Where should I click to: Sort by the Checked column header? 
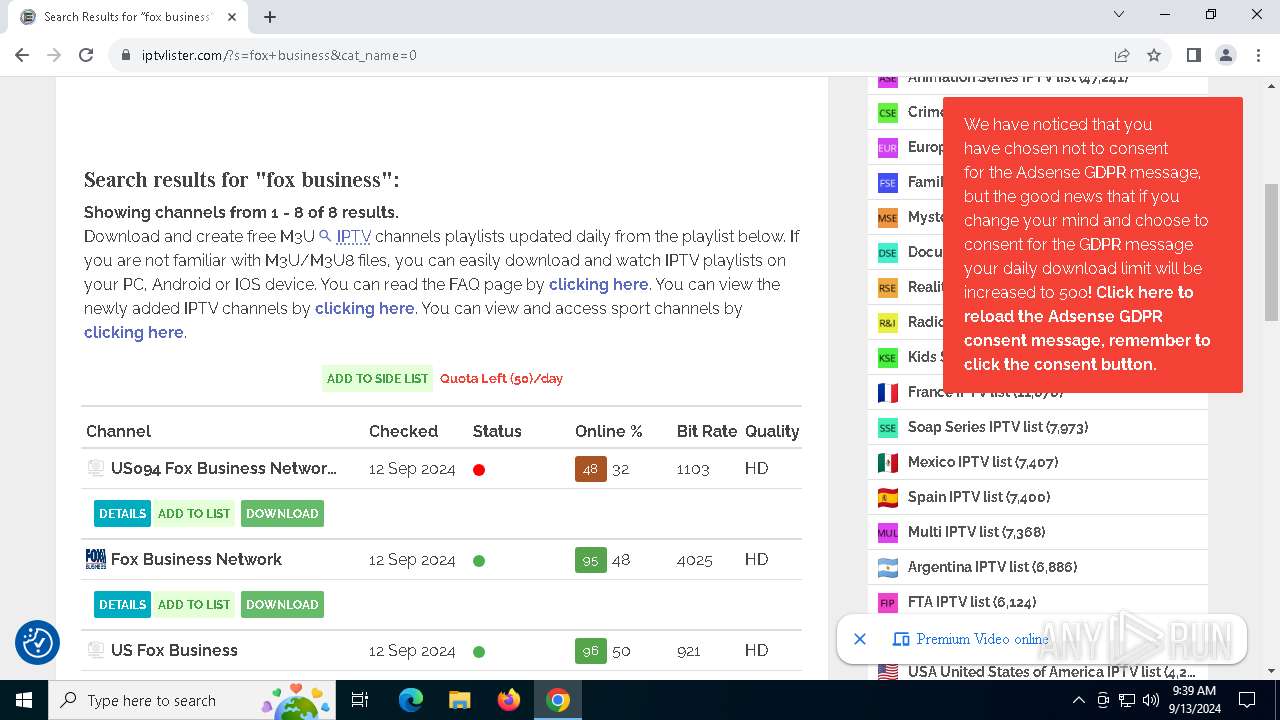click(403, 431)
